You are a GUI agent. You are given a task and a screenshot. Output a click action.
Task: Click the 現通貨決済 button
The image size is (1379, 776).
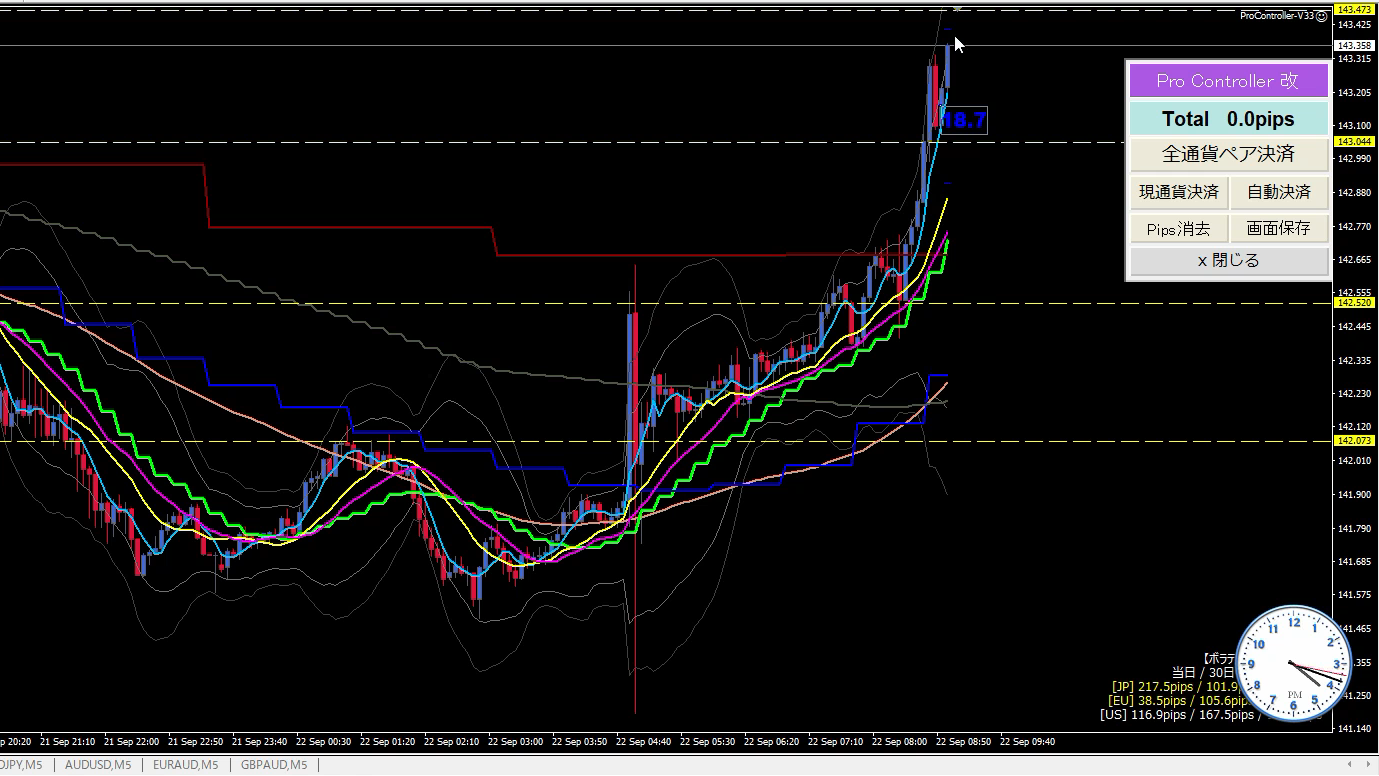[1179, 192]
